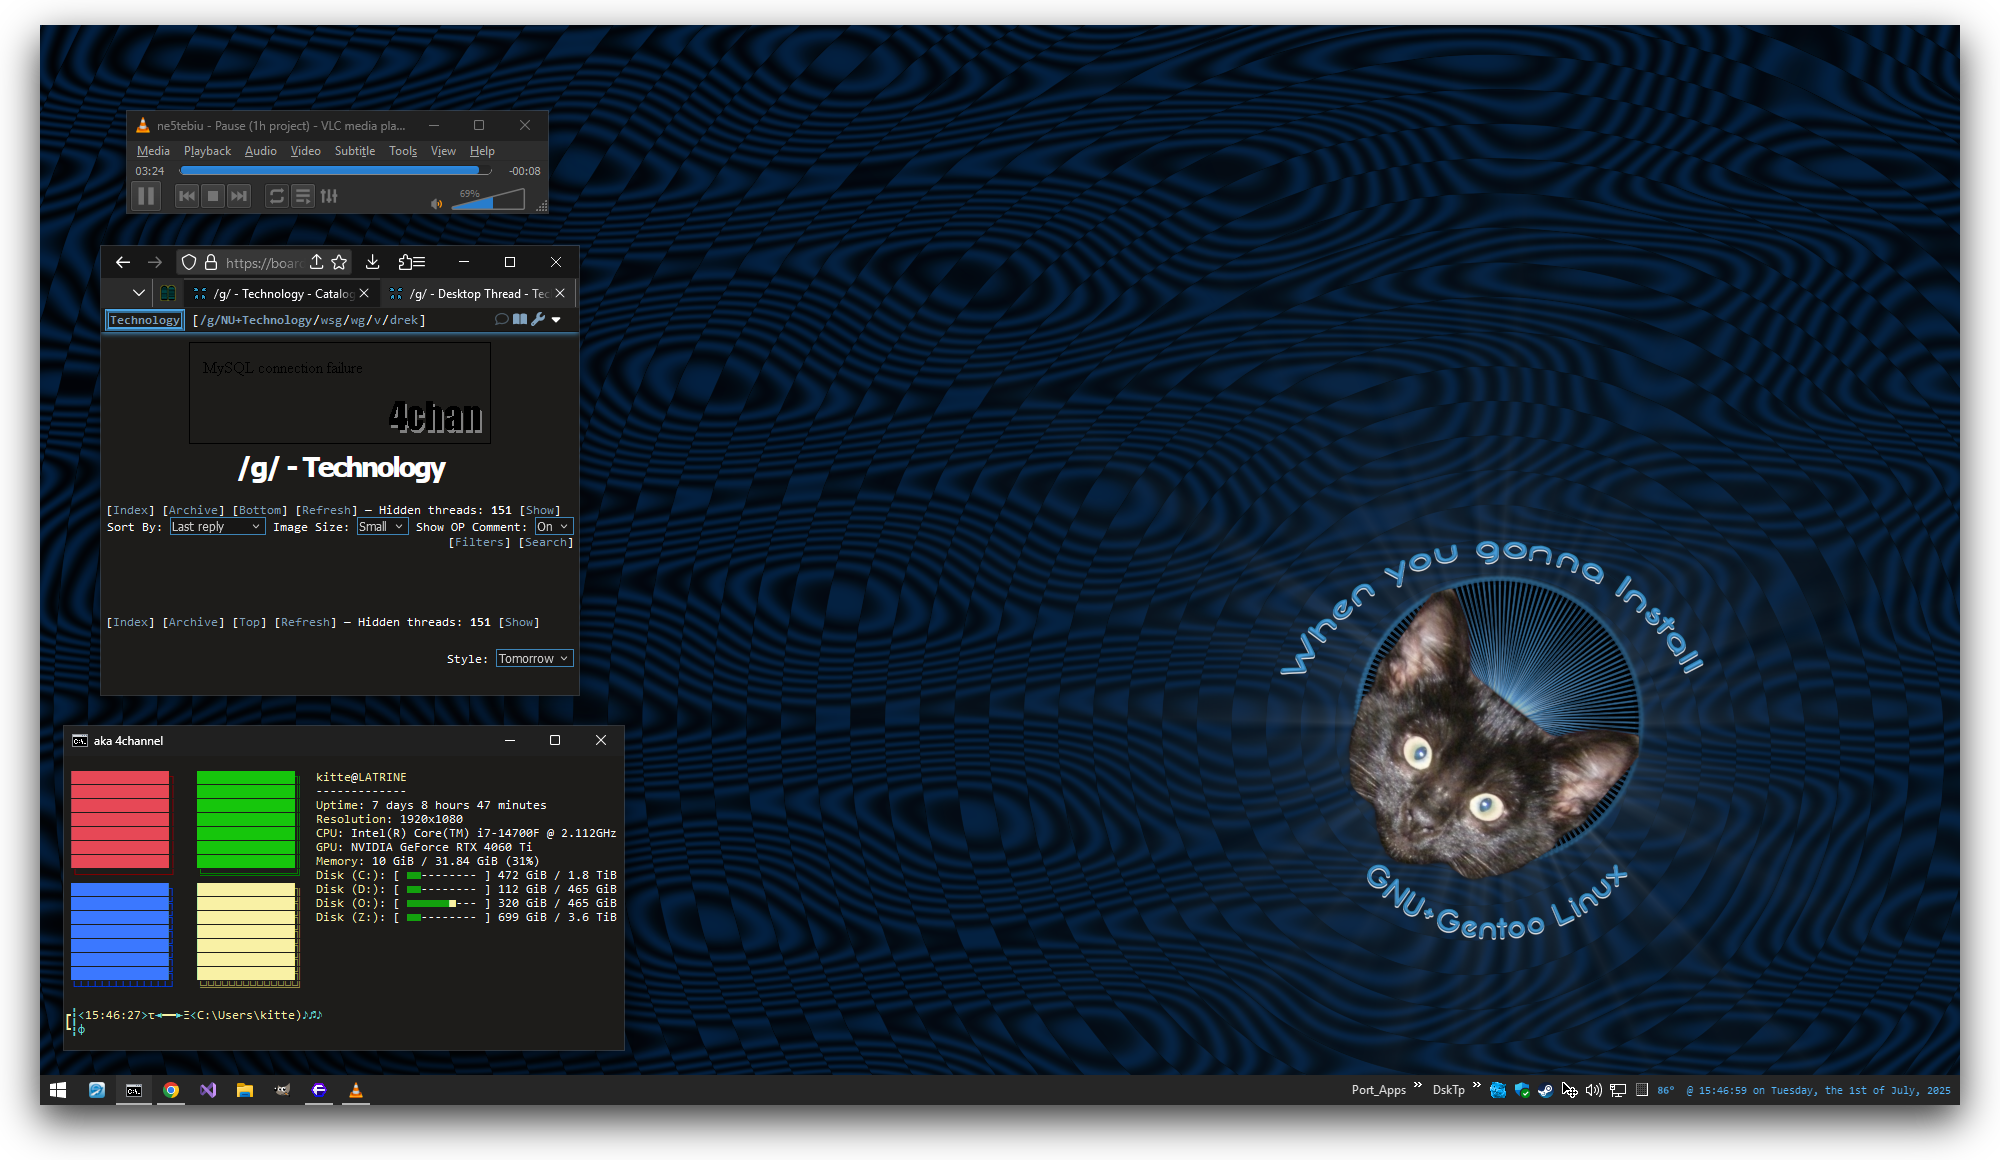Open Chrome from taskbar
The height and width of the screenshot is (1160, 2000).
[171, 1090]
